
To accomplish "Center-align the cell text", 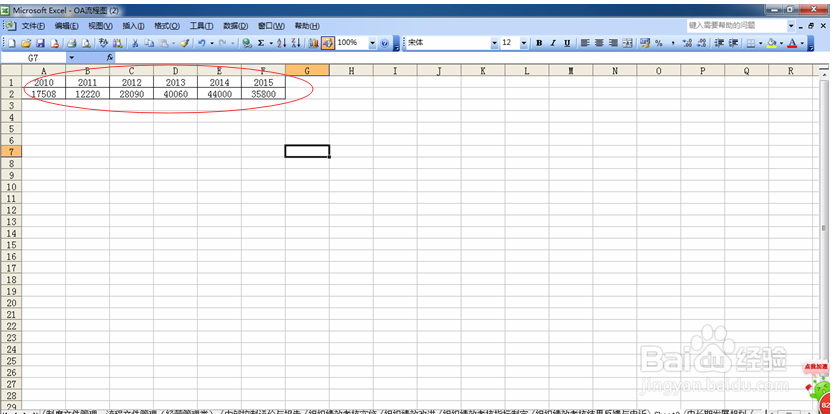I will point(599,43).
